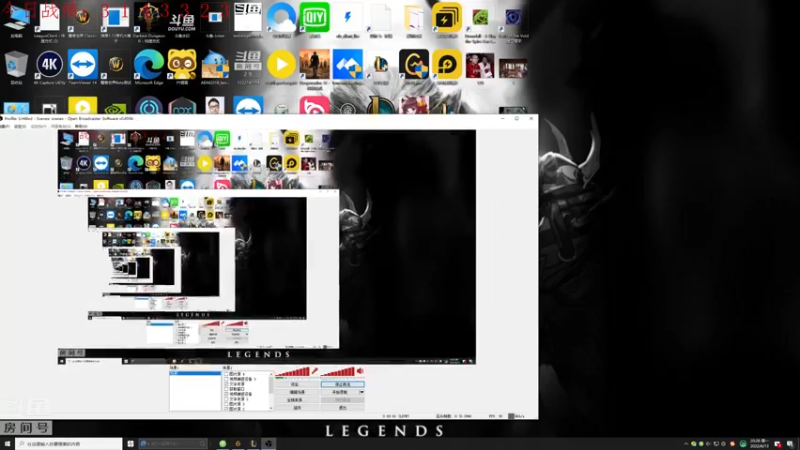Toggle the 图片源 6 source checkbox
The height and width of the screenshot is (450, 800).
click(x=227, y=374)
